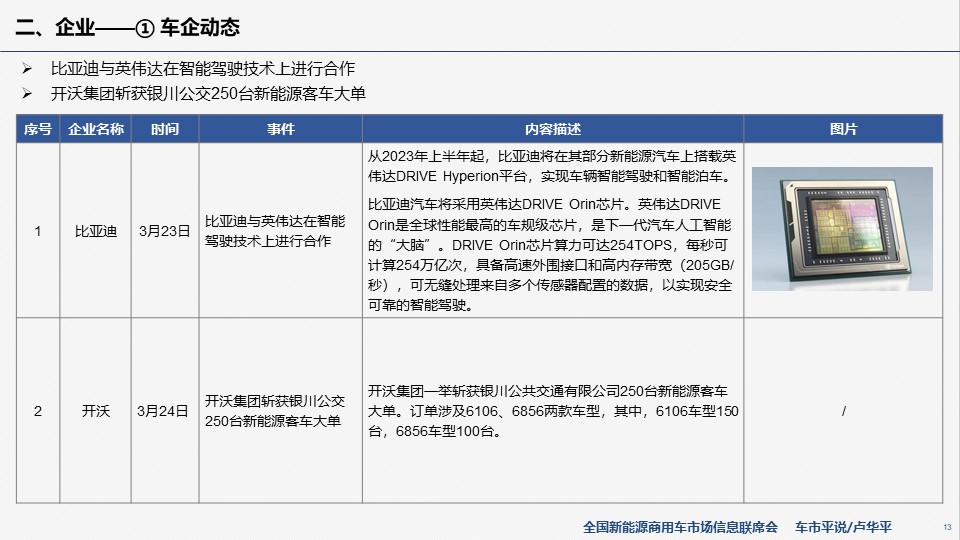Select the 比亚迪 company name cell

[x=96, y=231]
